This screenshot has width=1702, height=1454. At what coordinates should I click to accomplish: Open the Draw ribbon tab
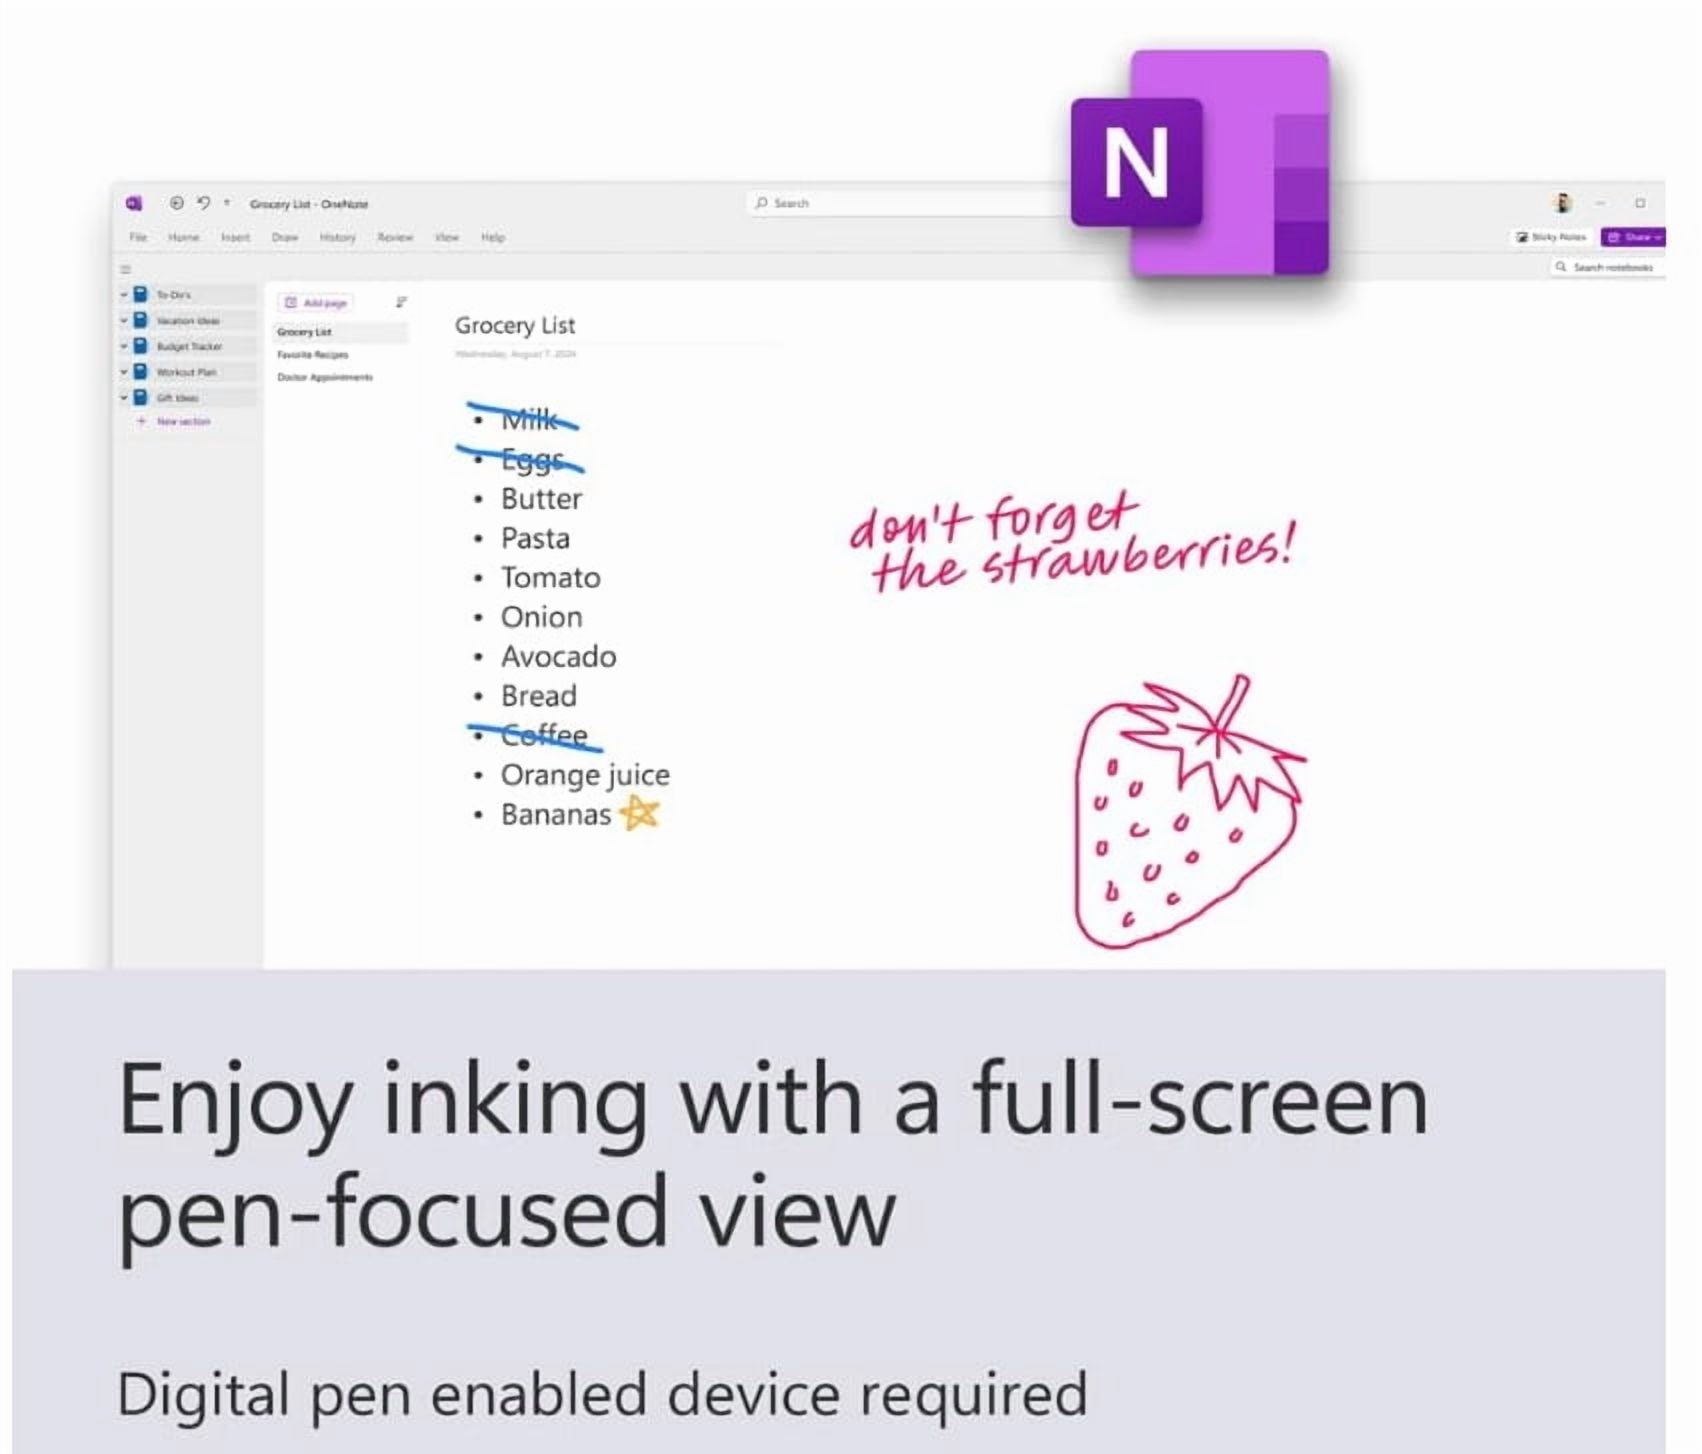(285, 238)
